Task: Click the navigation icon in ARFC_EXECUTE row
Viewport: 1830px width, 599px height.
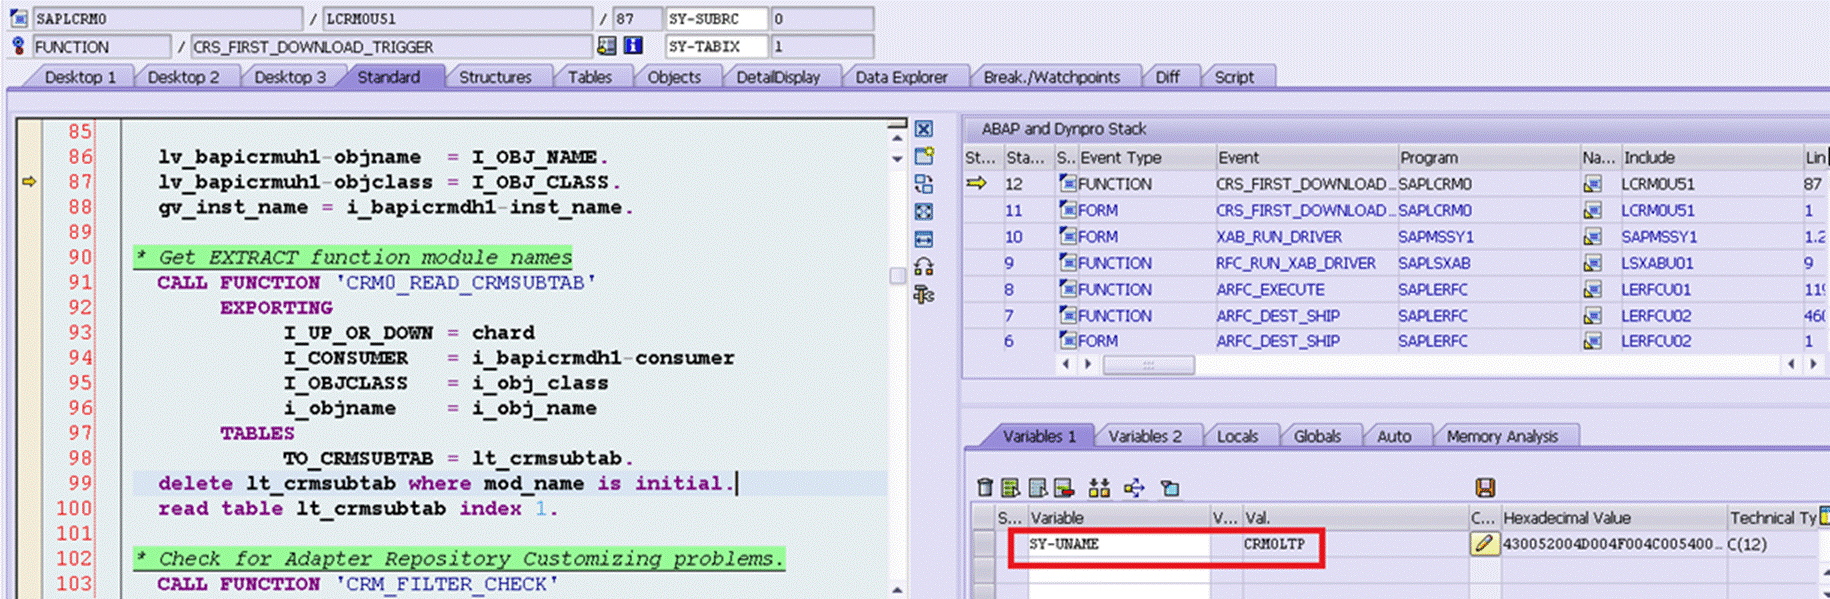Action: pyautogui.click(x=1592, y=289)
